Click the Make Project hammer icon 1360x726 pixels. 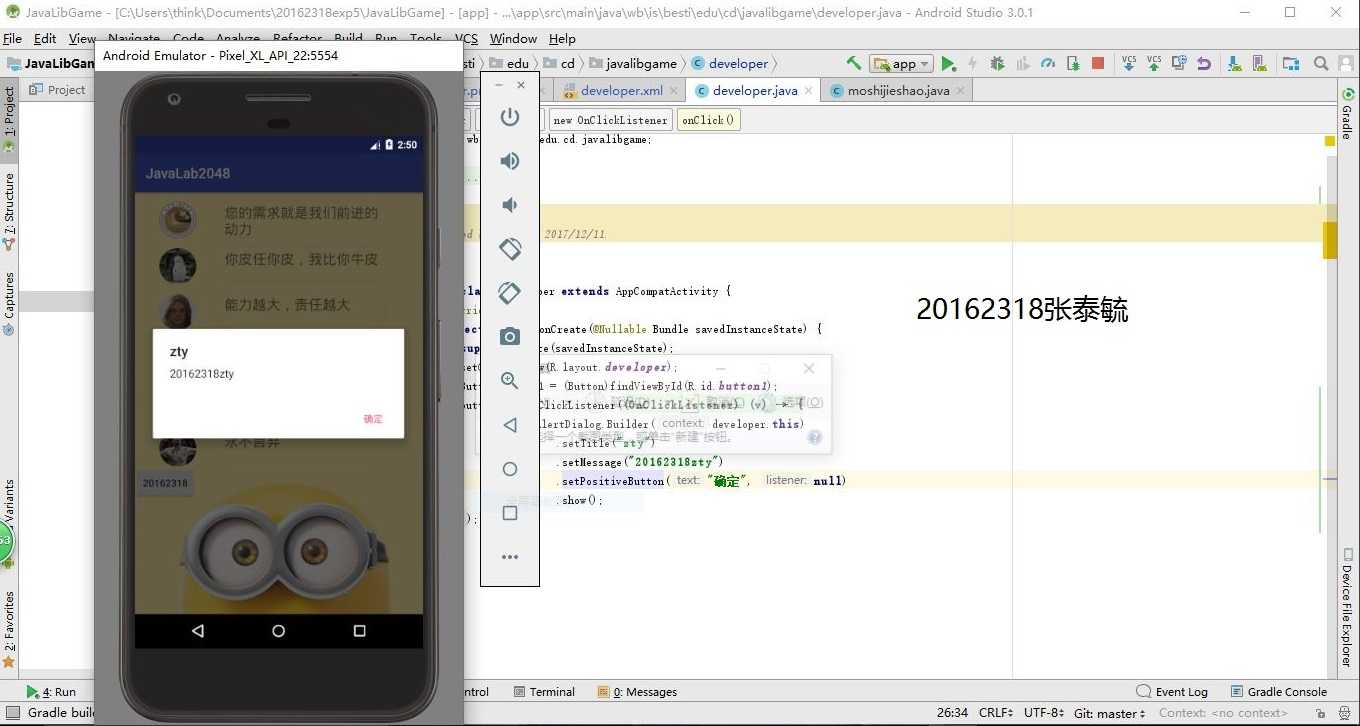pos(853,63)
